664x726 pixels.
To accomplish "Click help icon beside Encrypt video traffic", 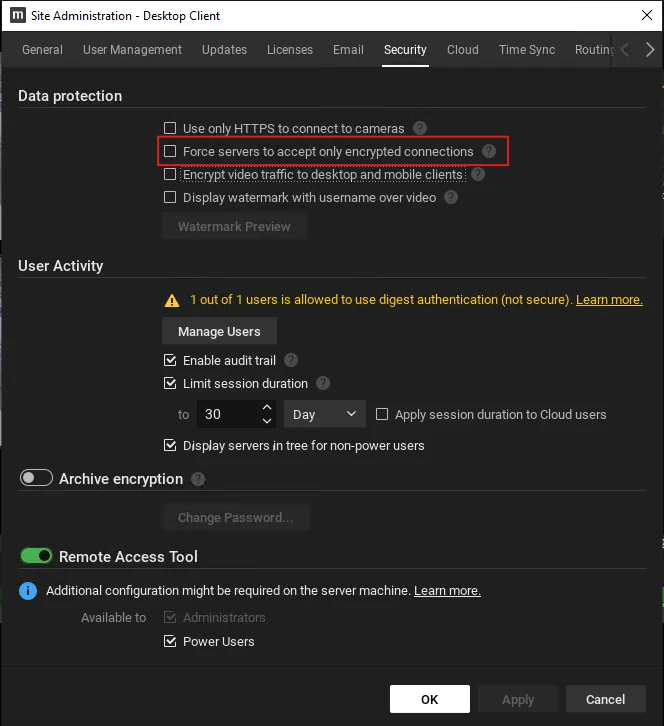I will pos(478,174).
